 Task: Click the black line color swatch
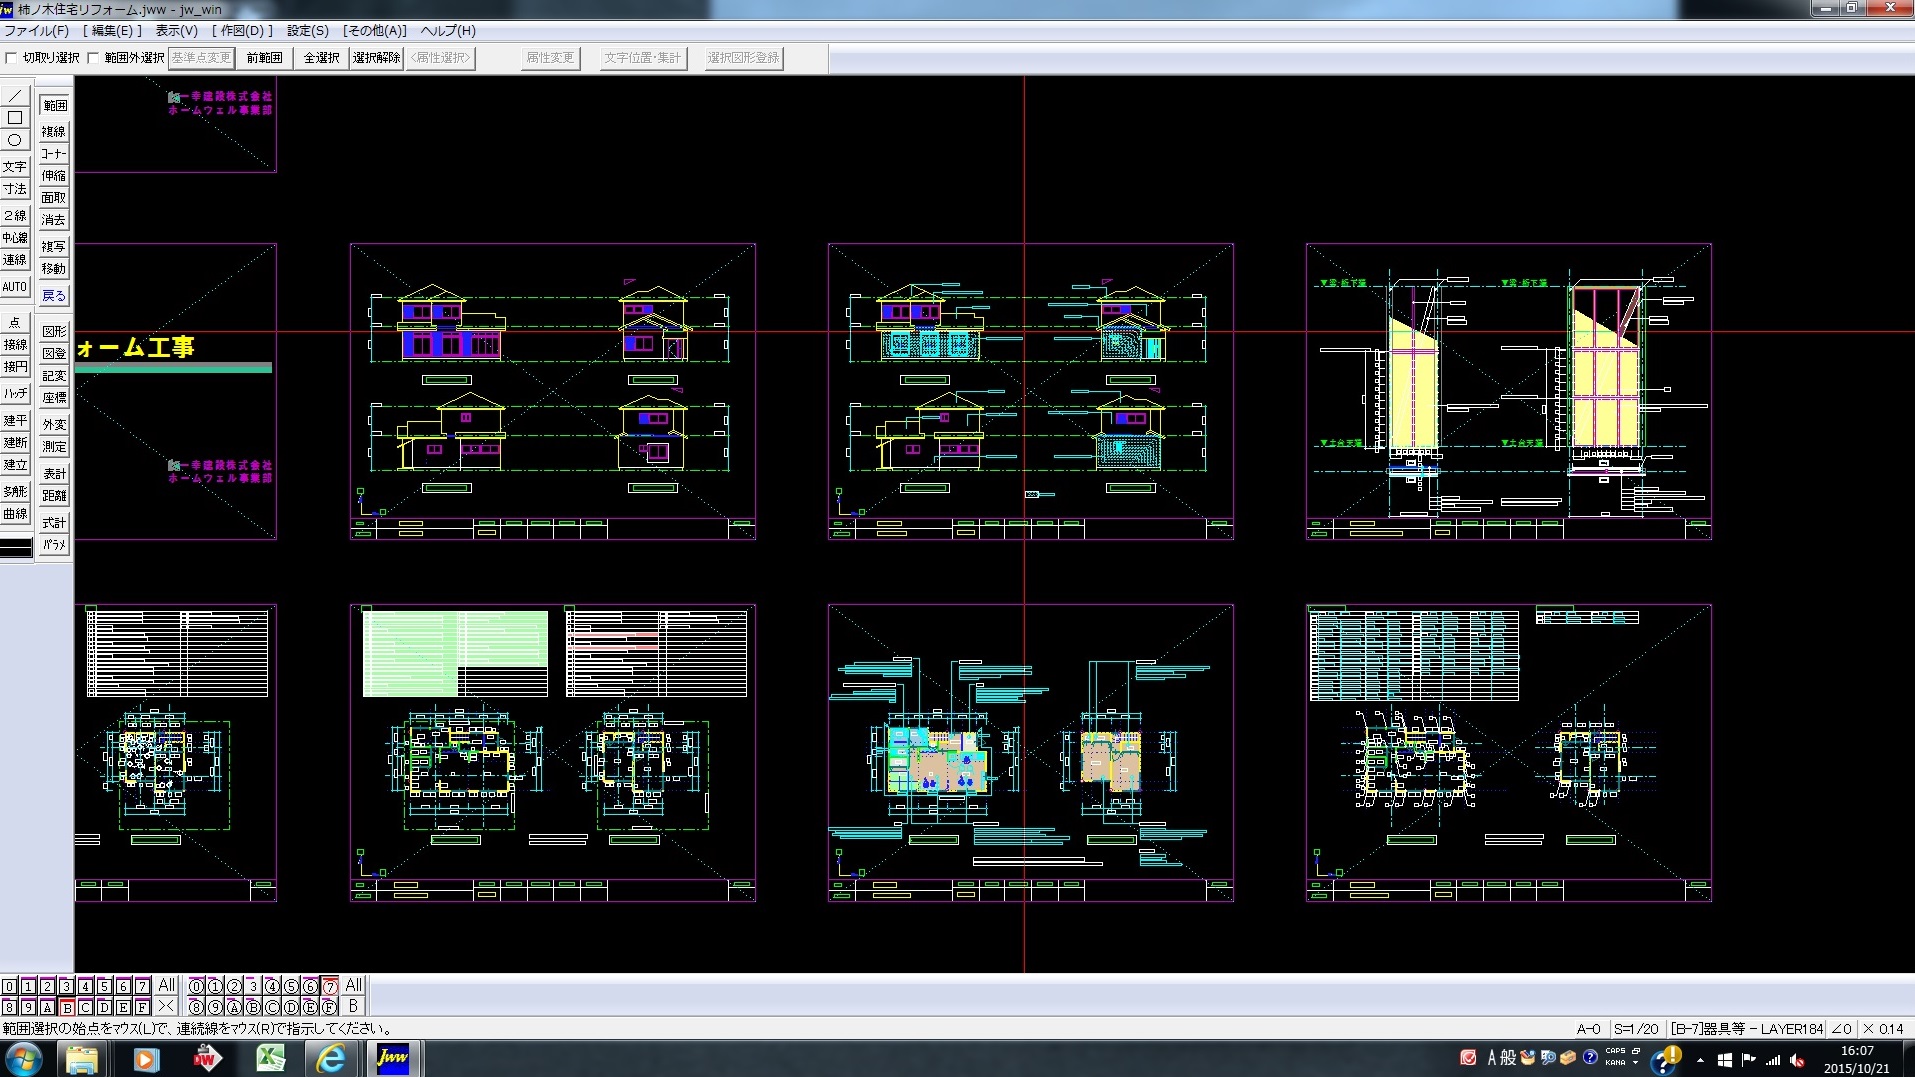click(16, 548)
